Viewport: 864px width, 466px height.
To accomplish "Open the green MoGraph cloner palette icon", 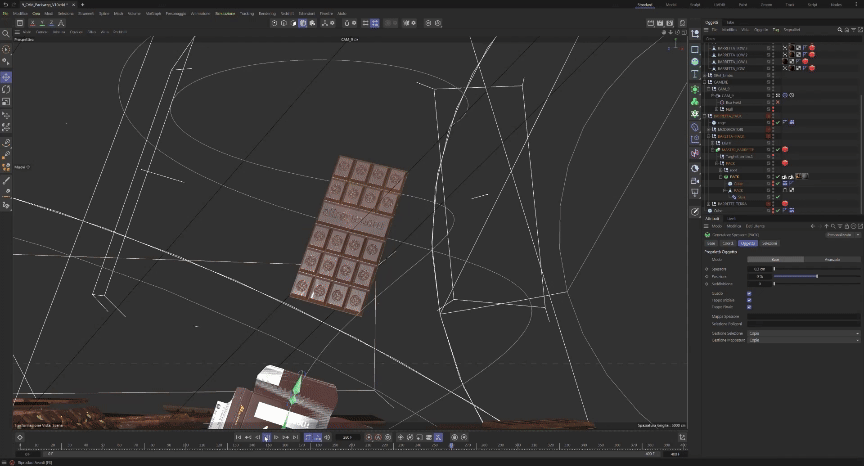I will tap(695, 102).
